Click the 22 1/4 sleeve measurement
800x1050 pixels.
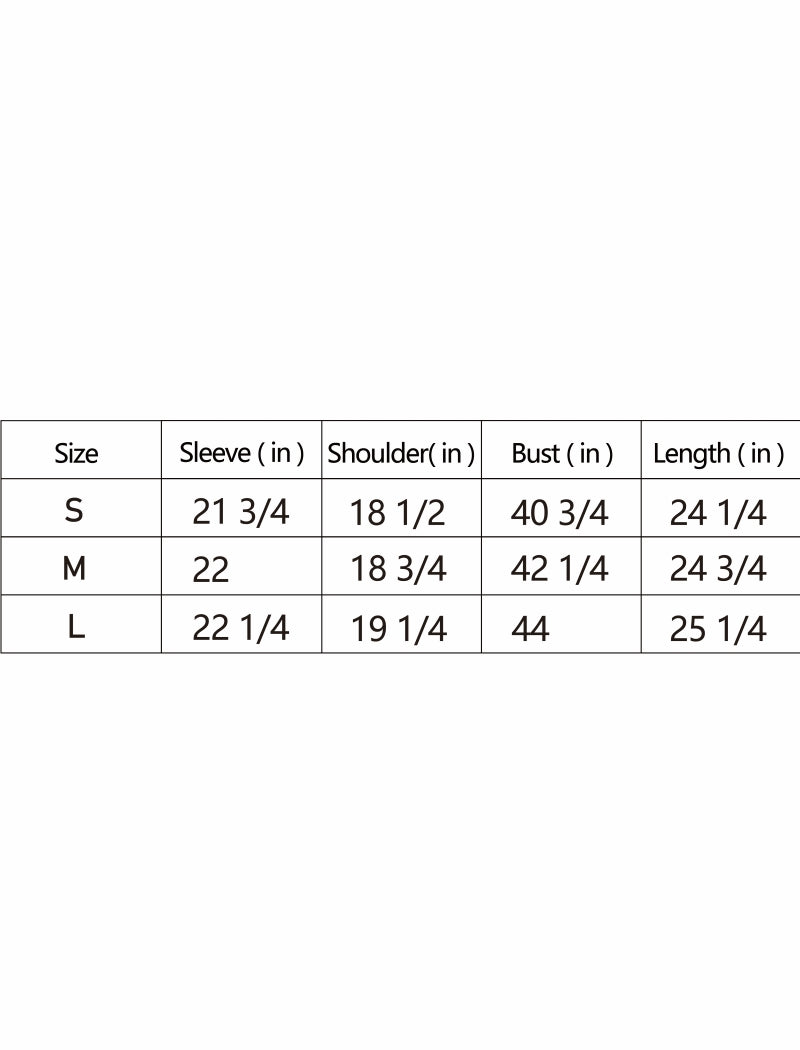coord(240,628)
